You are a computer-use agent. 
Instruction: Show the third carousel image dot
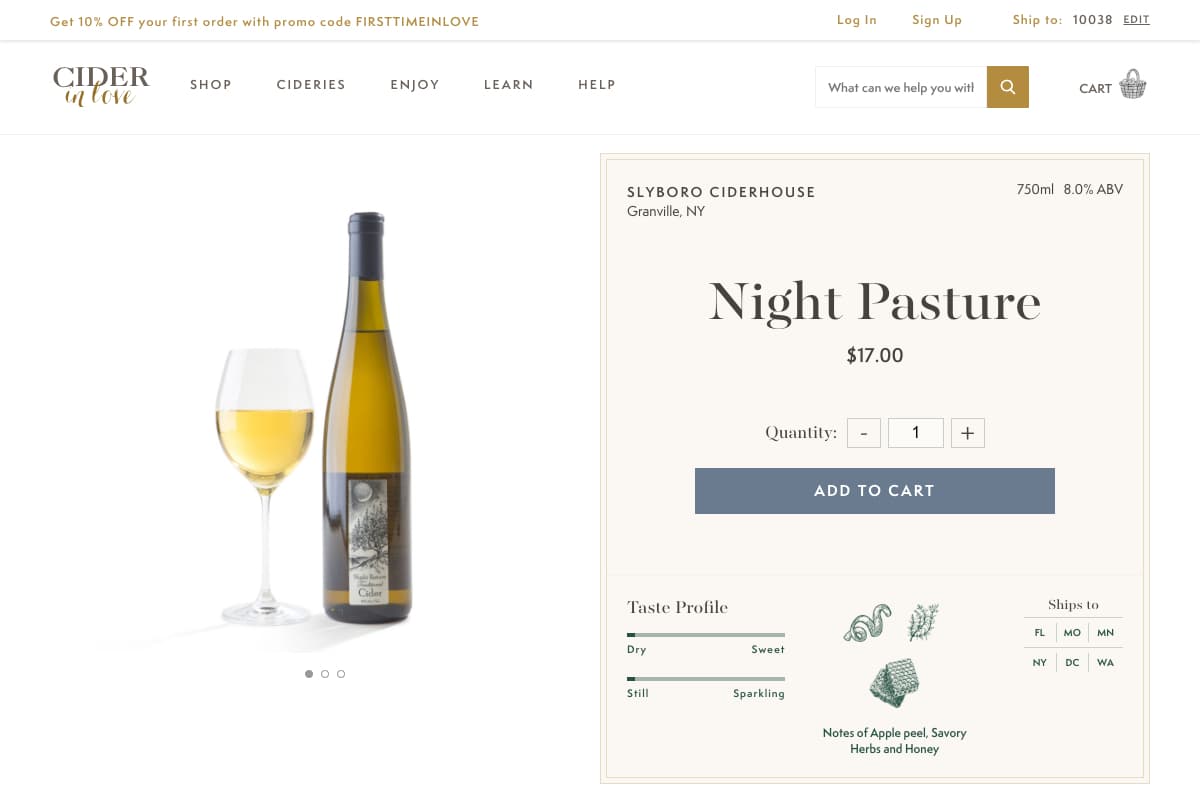(341, 674)
